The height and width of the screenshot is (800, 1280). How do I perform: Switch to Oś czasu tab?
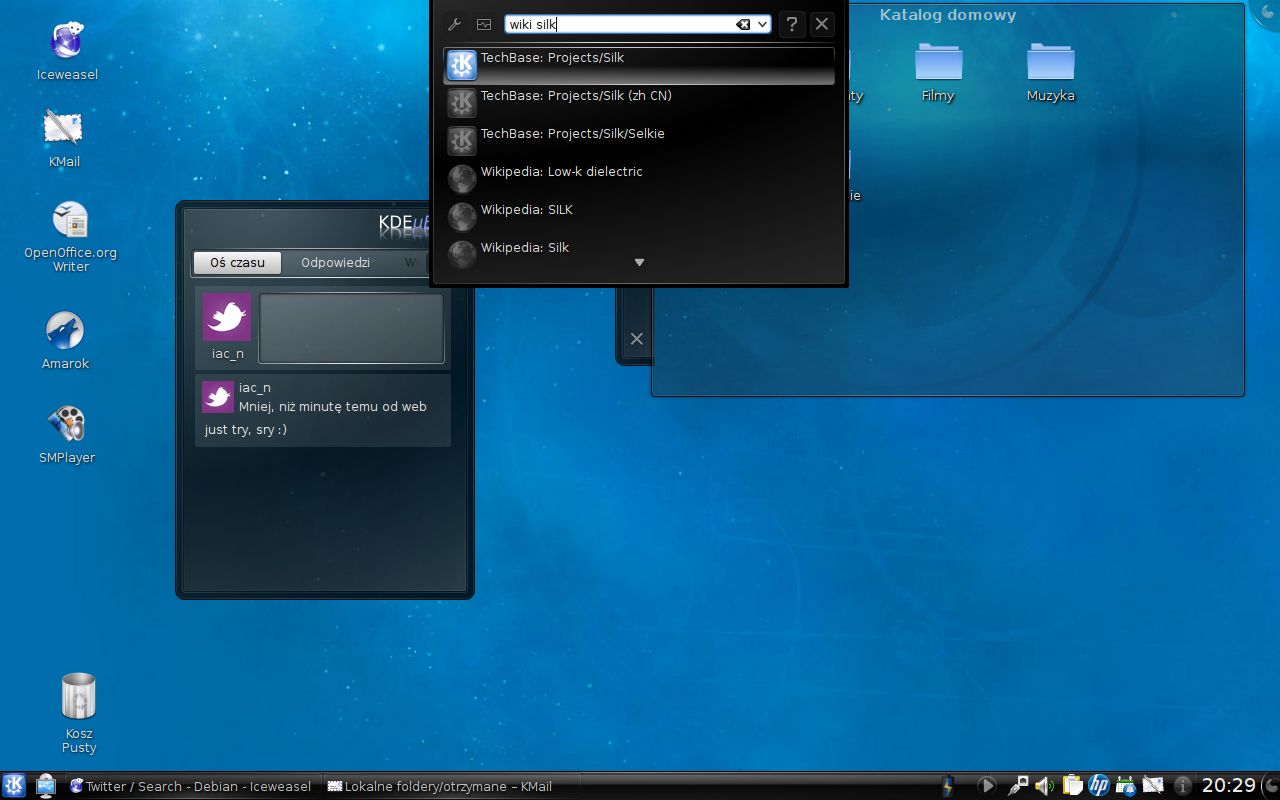[x=237, y=262]
